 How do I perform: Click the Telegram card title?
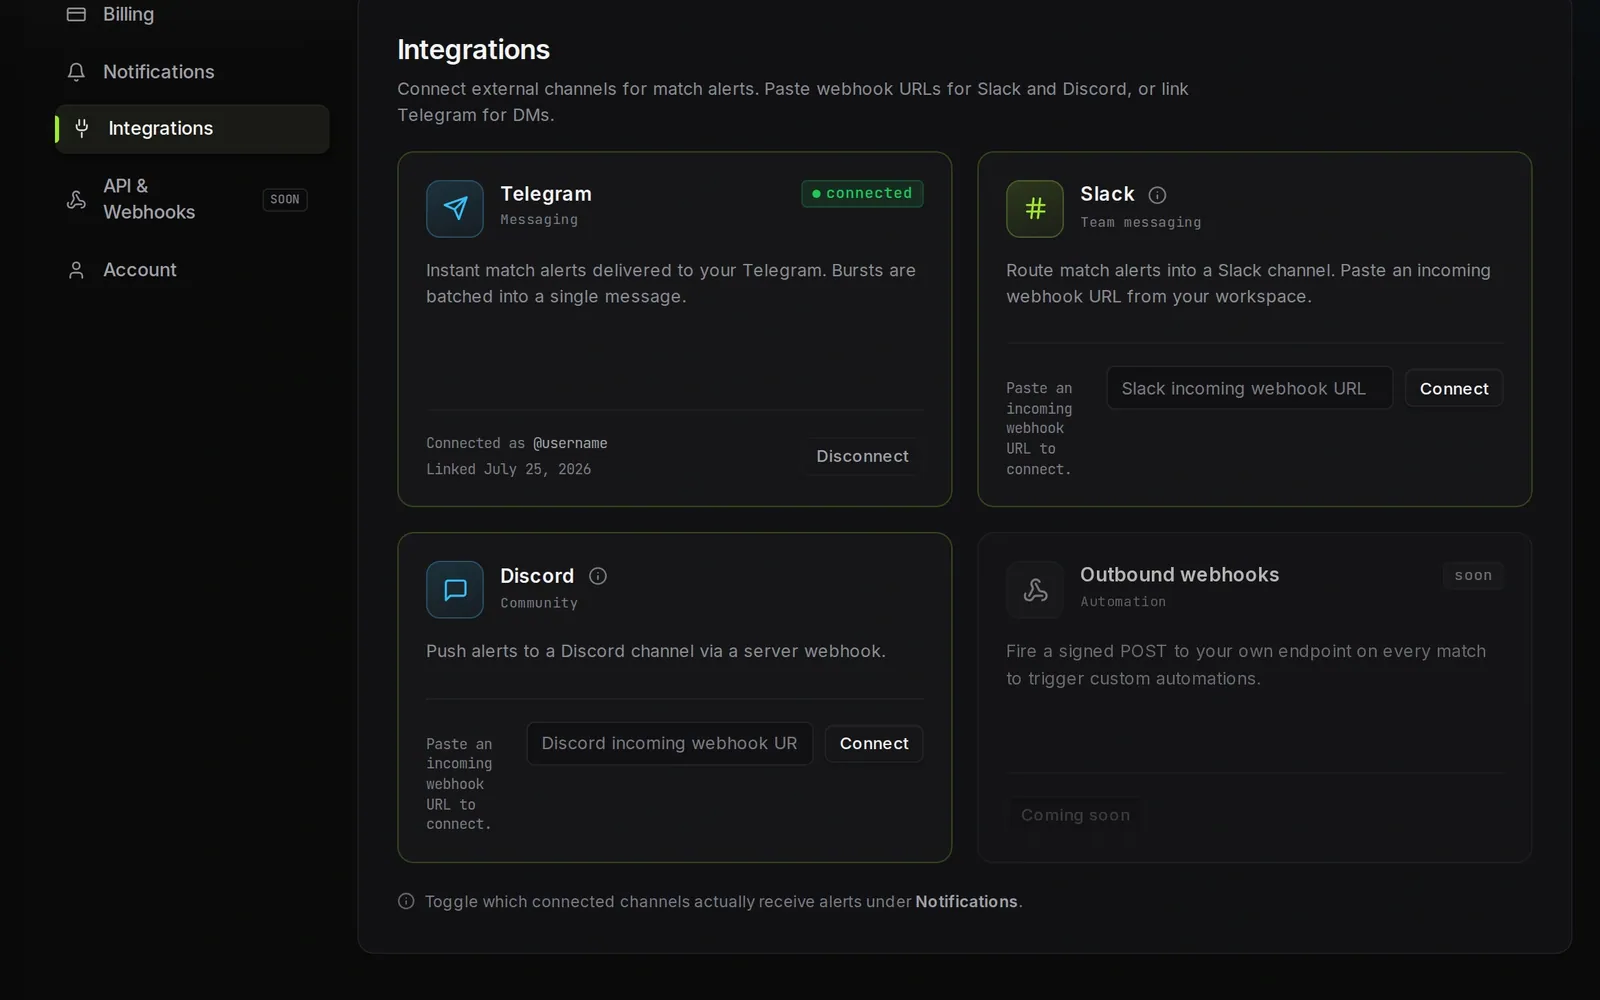click(546, 194)
